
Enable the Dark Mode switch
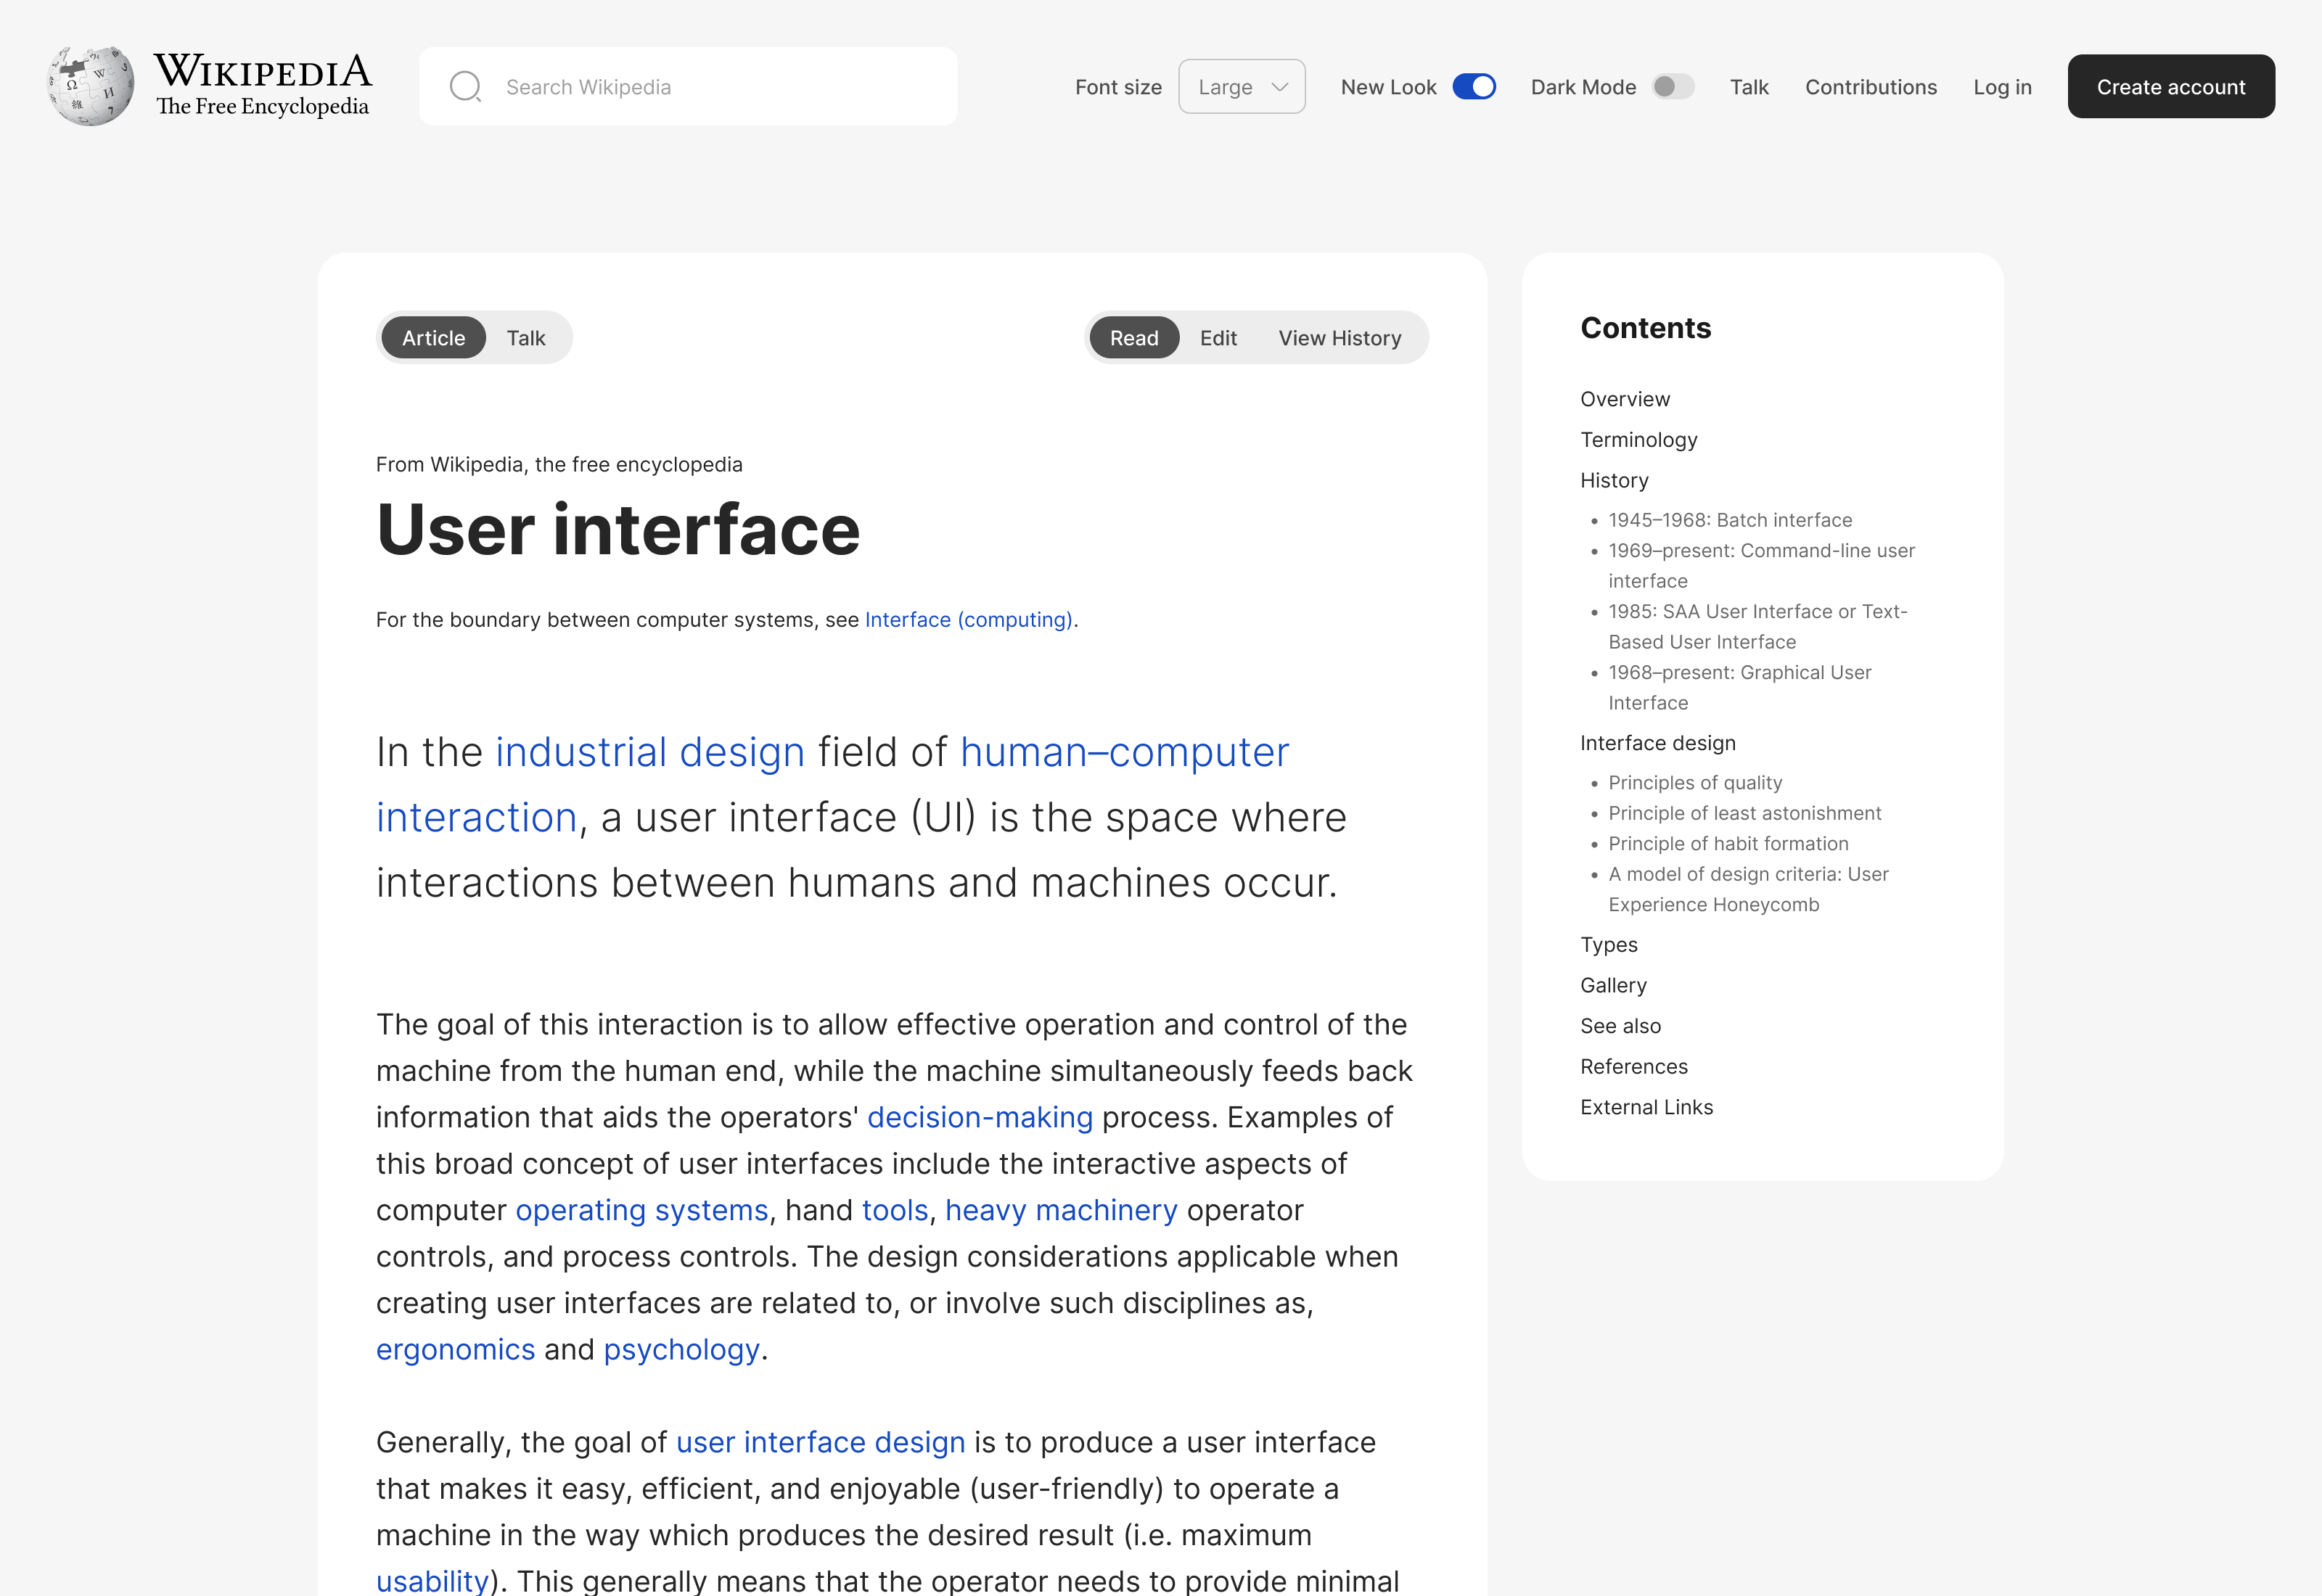[1672, 87]
